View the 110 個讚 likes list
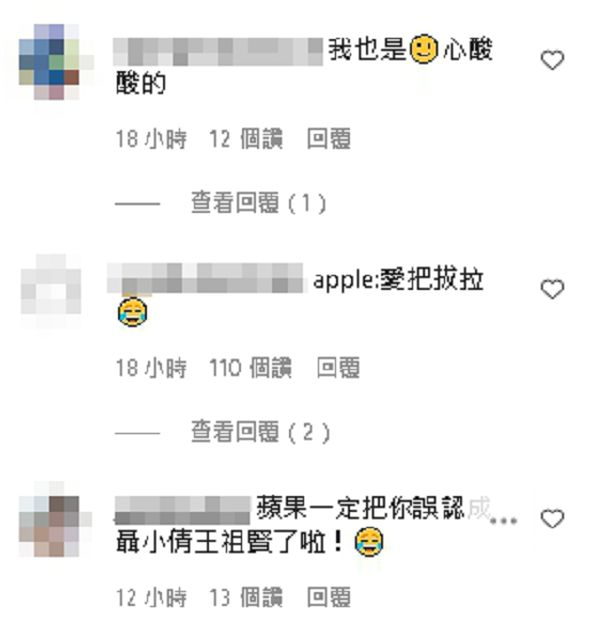 click(250, 368)
